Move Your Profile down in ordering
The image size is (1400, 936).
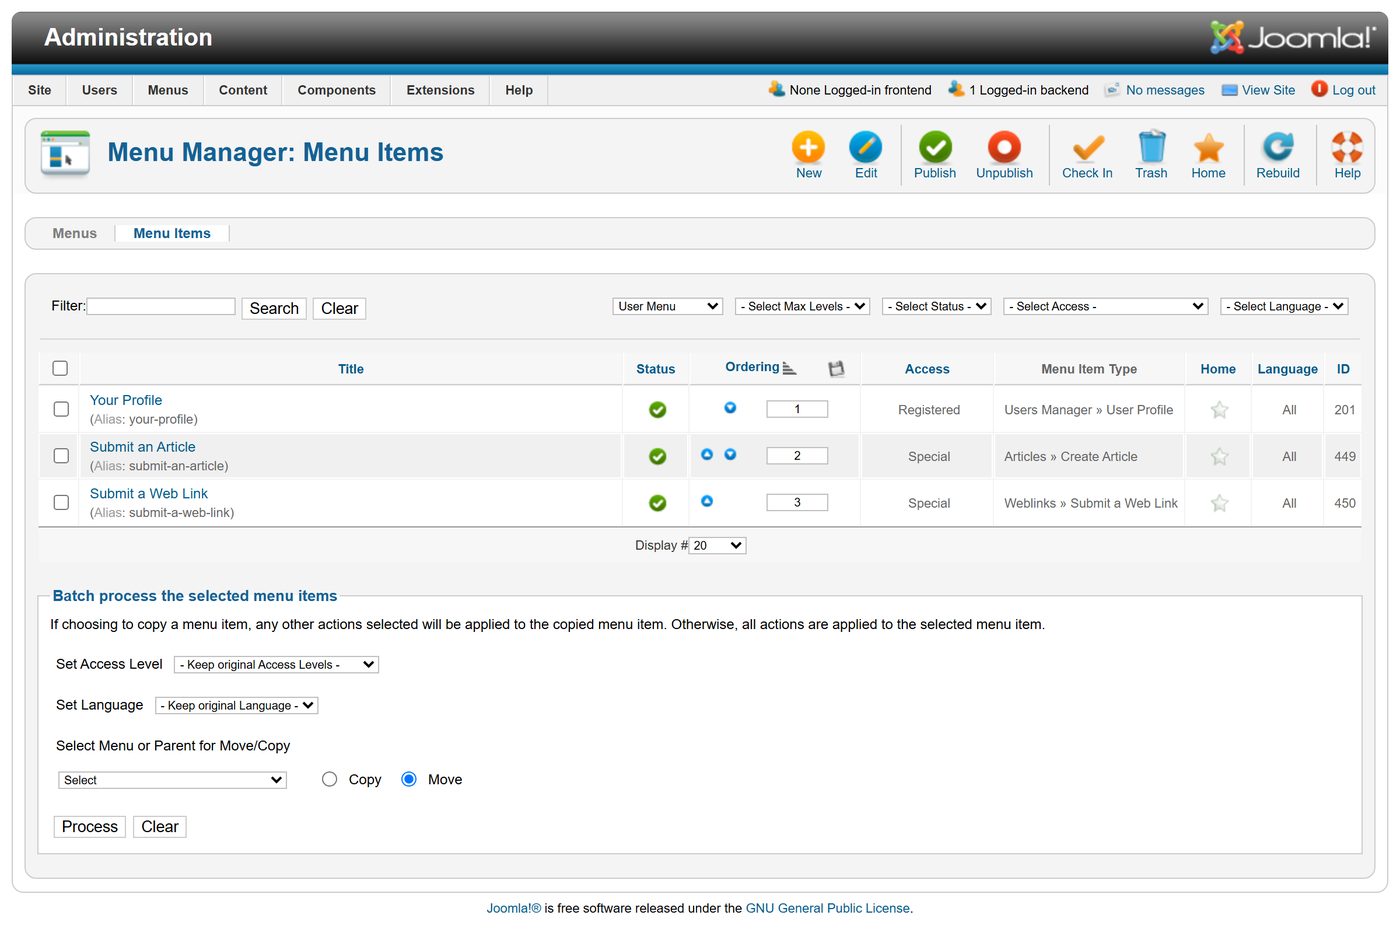tap(730, 408)
